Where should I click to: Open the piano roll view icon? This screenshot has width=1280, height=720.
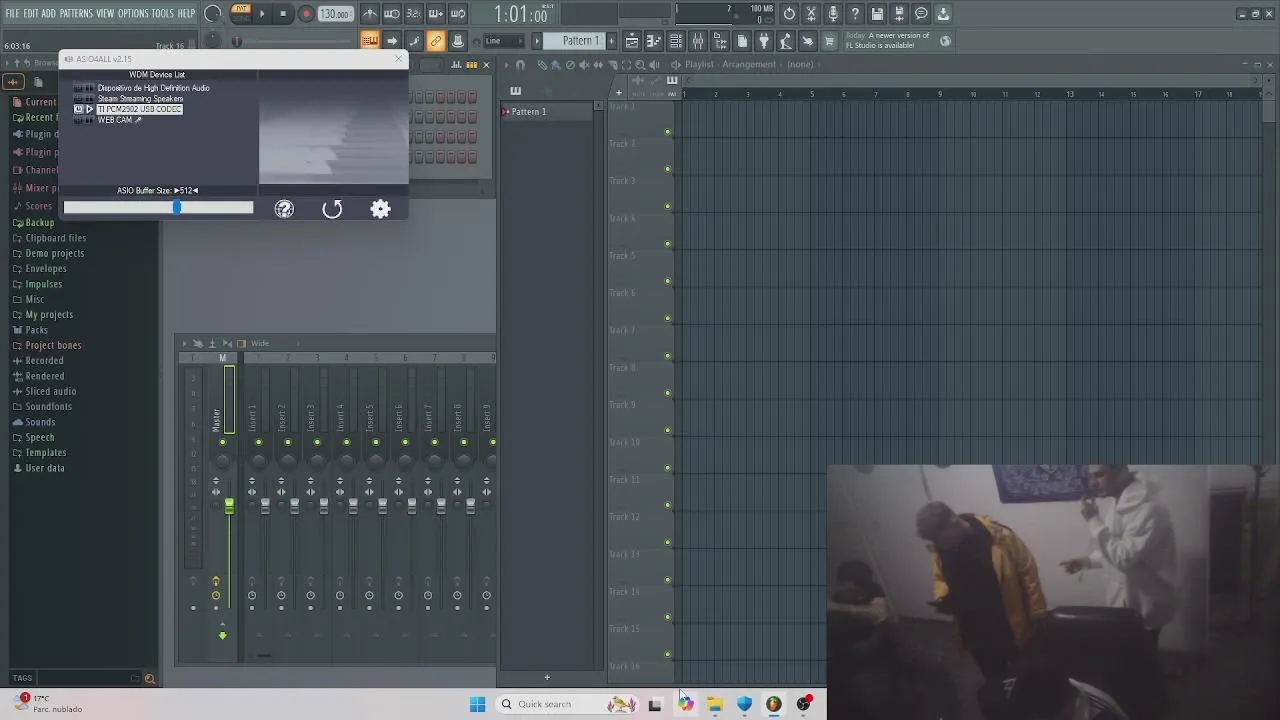[x=654, y=41]
